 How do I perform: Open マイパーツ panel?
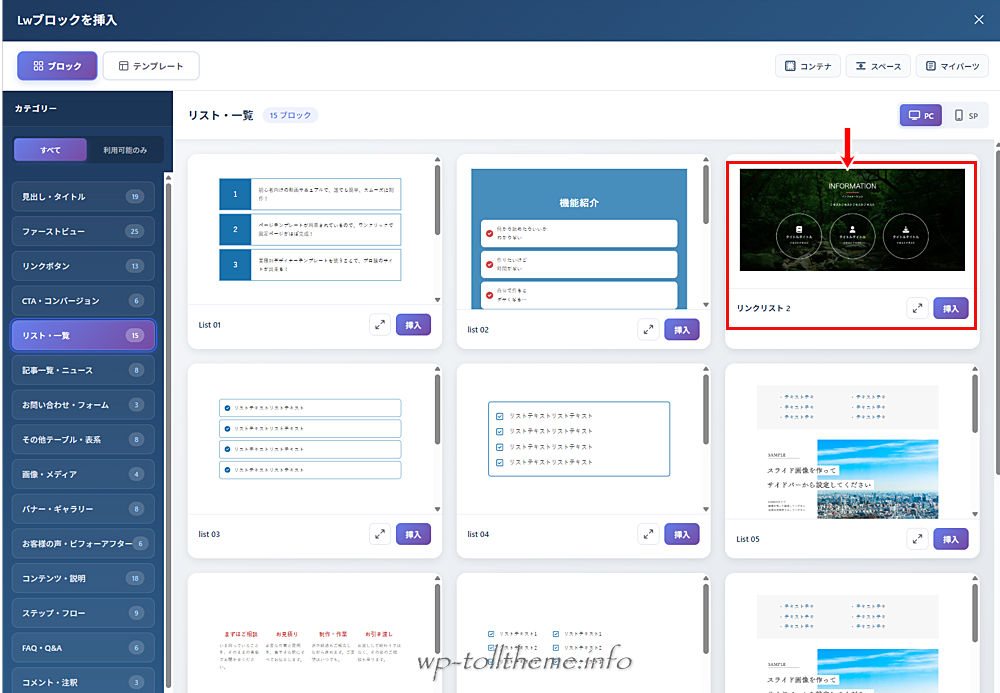tap(952, 66)
